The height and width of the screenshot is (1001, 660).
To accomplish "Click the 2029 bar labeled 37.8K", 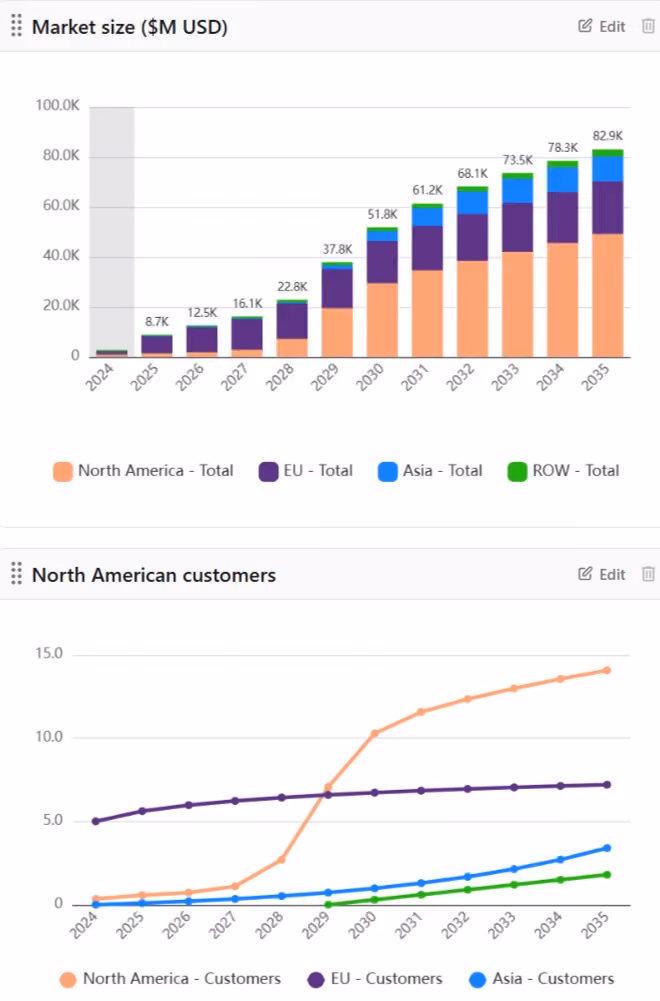I will click(337, 309).
